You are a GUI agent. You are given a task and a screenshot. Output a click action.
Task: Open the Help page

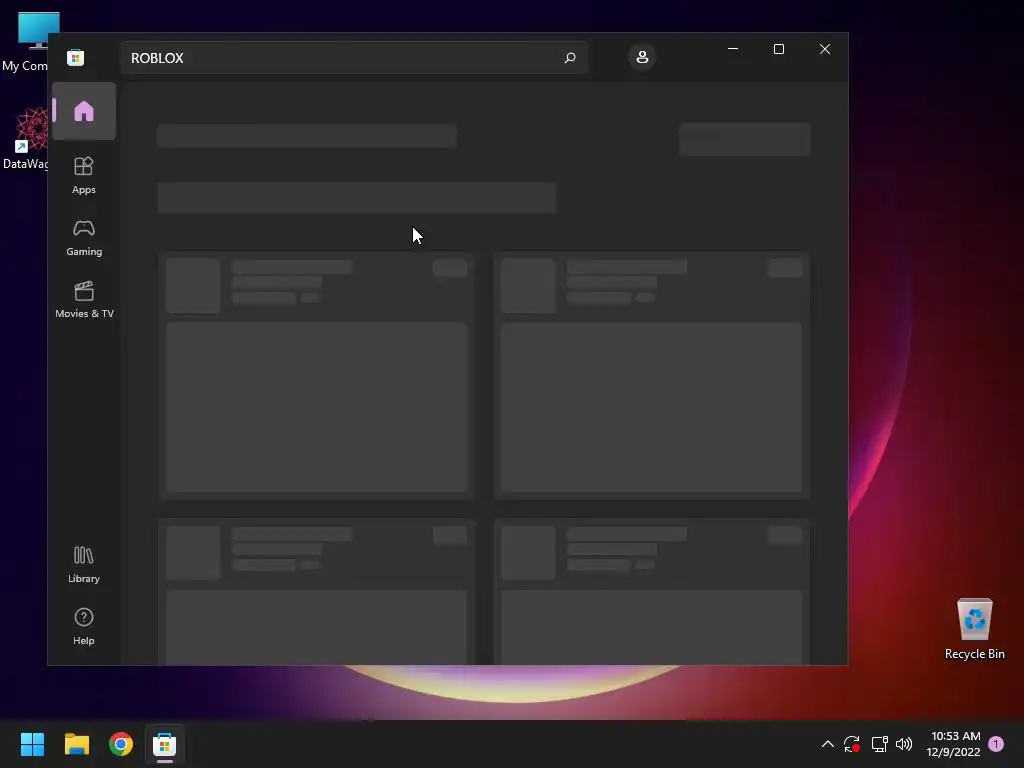84,627
